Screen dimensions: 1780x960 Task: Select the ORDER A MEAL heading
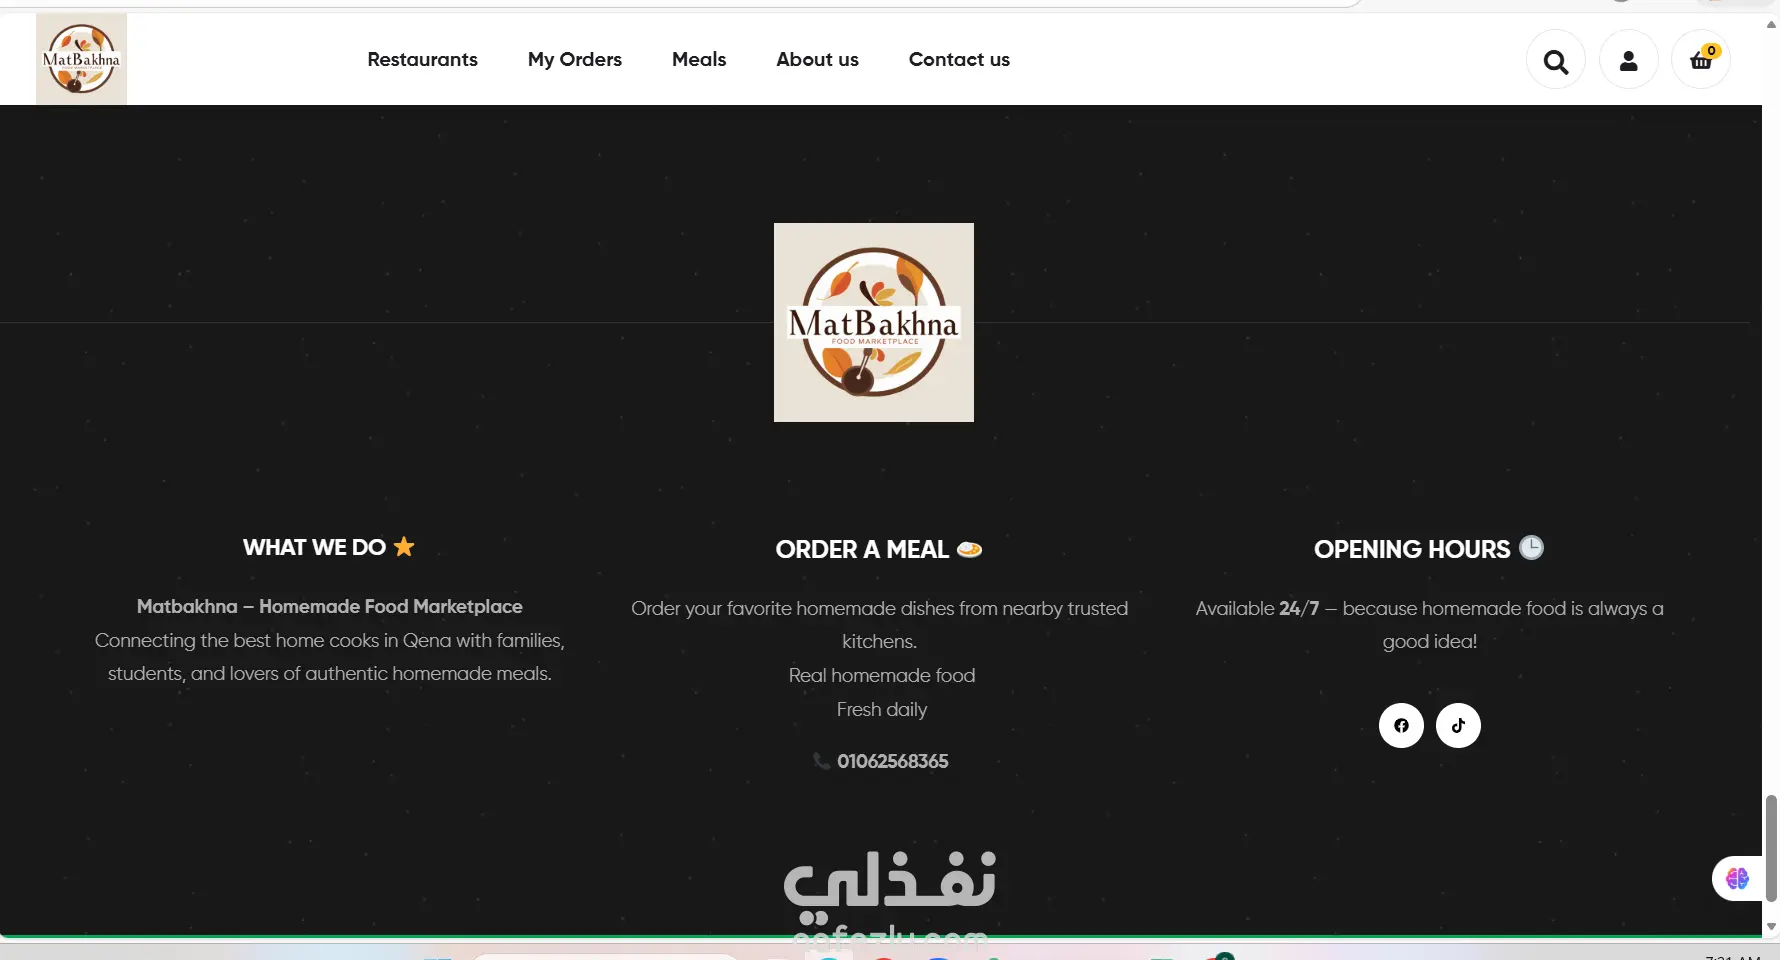pos(862,549)
